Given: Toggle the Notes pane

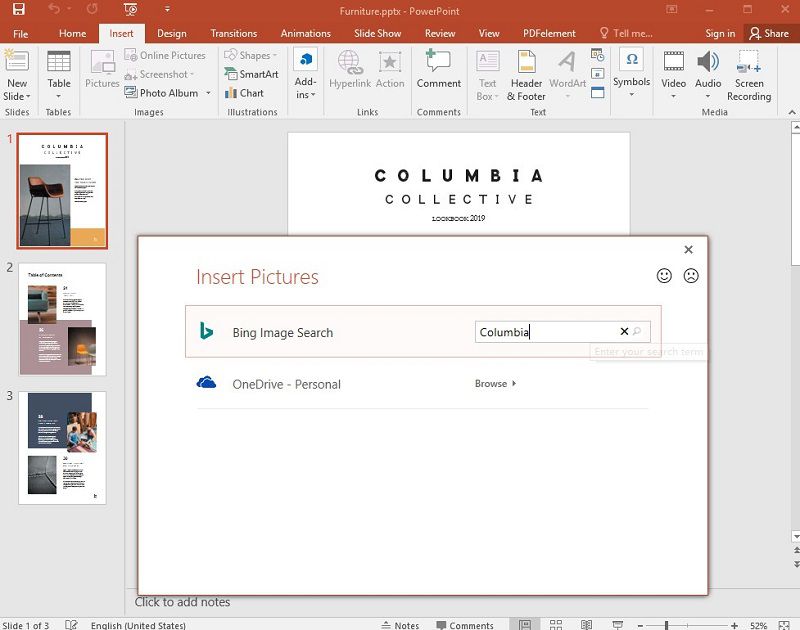Looking at the screenshot, I should pos(401,625).
